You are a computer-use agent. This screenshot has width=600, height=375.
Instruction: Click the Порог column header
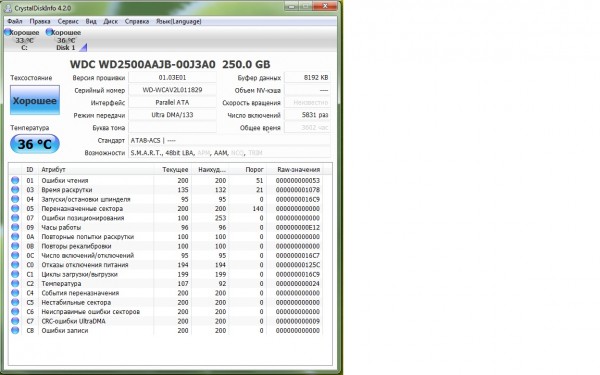(x=248, y=170)
